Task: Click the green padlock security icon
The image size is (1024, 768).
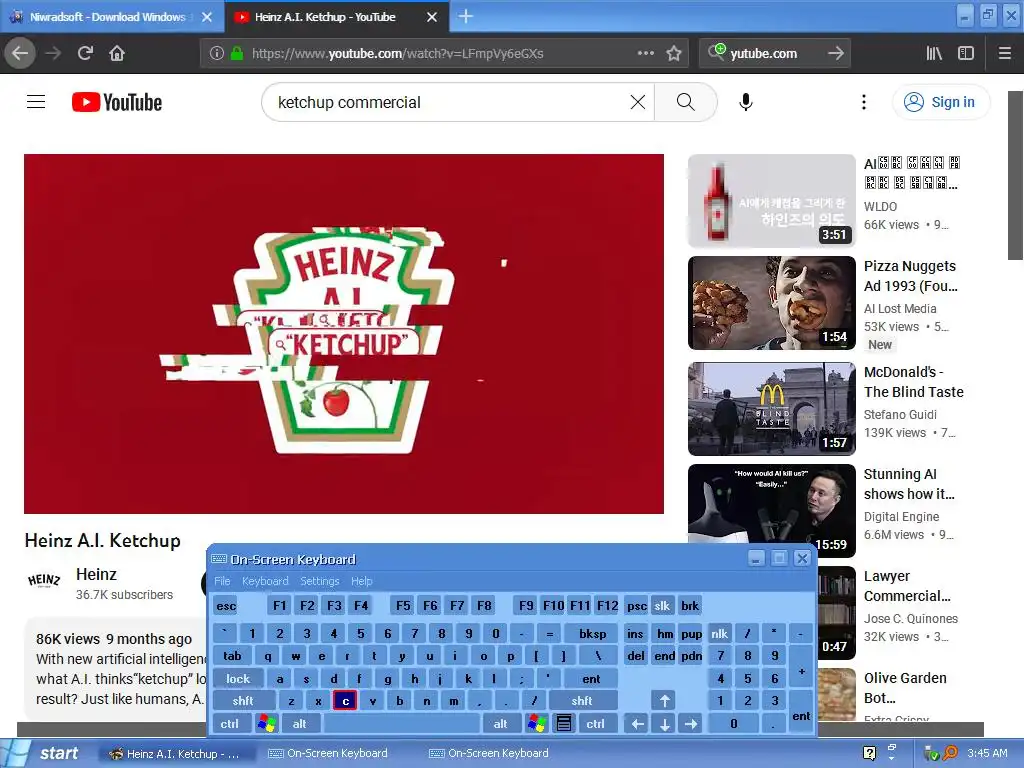Action: pyautogui.click(x=236, y=54)
